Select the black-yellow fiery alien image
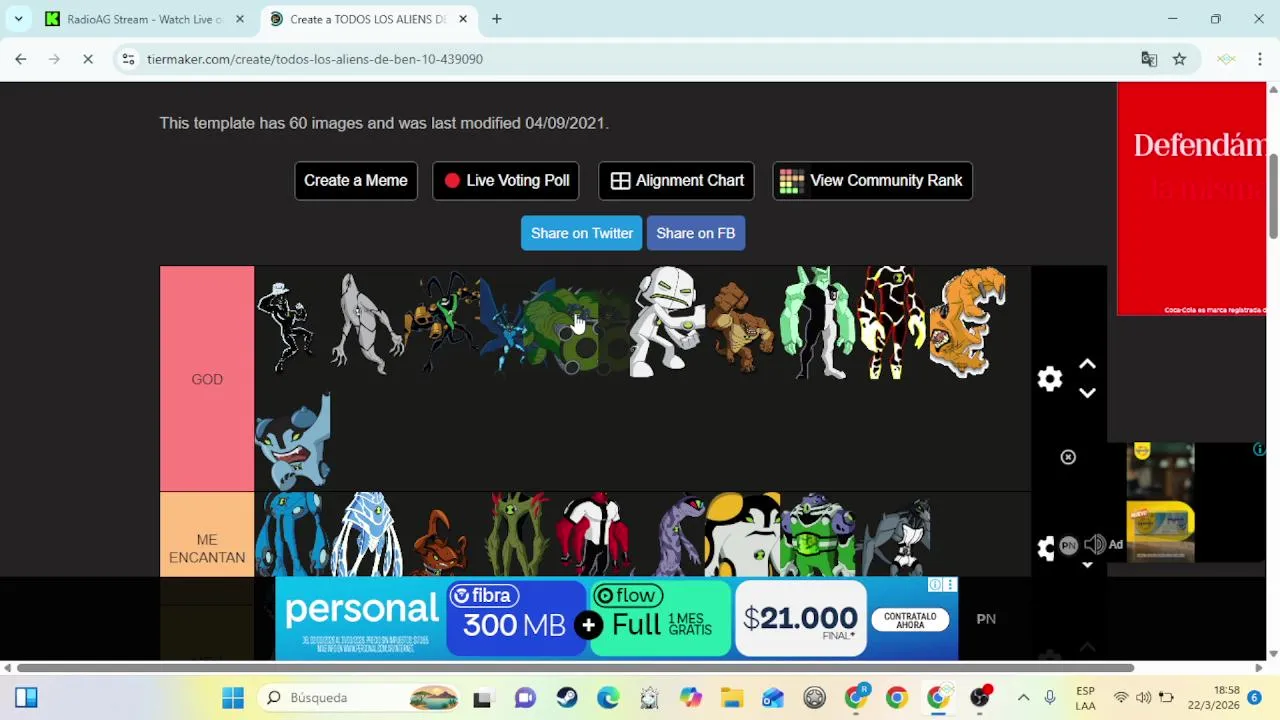This screenshot has height=720, width=1280. point(893,322)
